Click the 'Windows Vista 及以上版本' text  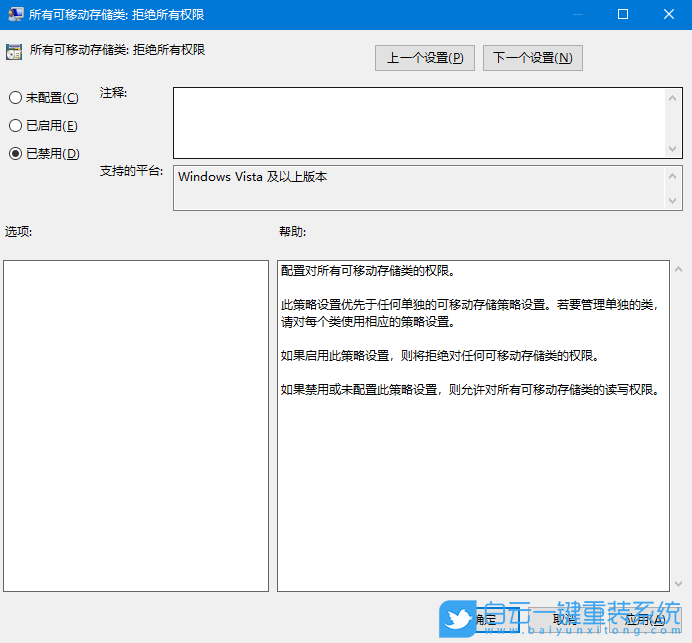(252, 177)
